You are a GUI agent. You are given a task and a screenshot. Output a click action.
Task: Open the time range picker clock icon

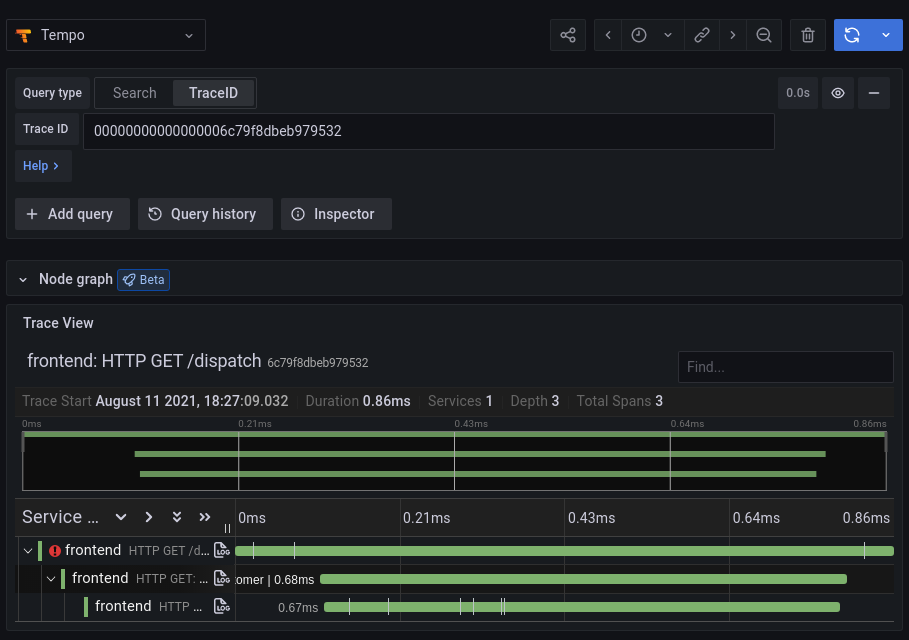coord(639,34)
